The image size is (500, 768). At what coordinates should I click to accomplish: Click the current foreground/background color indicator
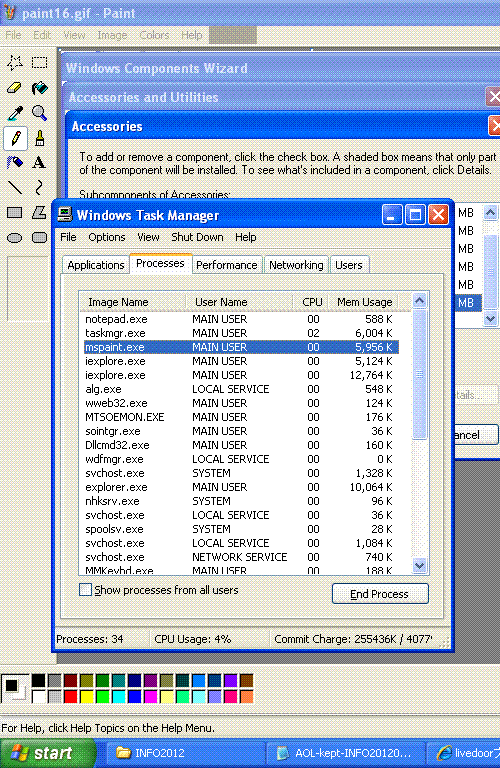pos(15,688)
